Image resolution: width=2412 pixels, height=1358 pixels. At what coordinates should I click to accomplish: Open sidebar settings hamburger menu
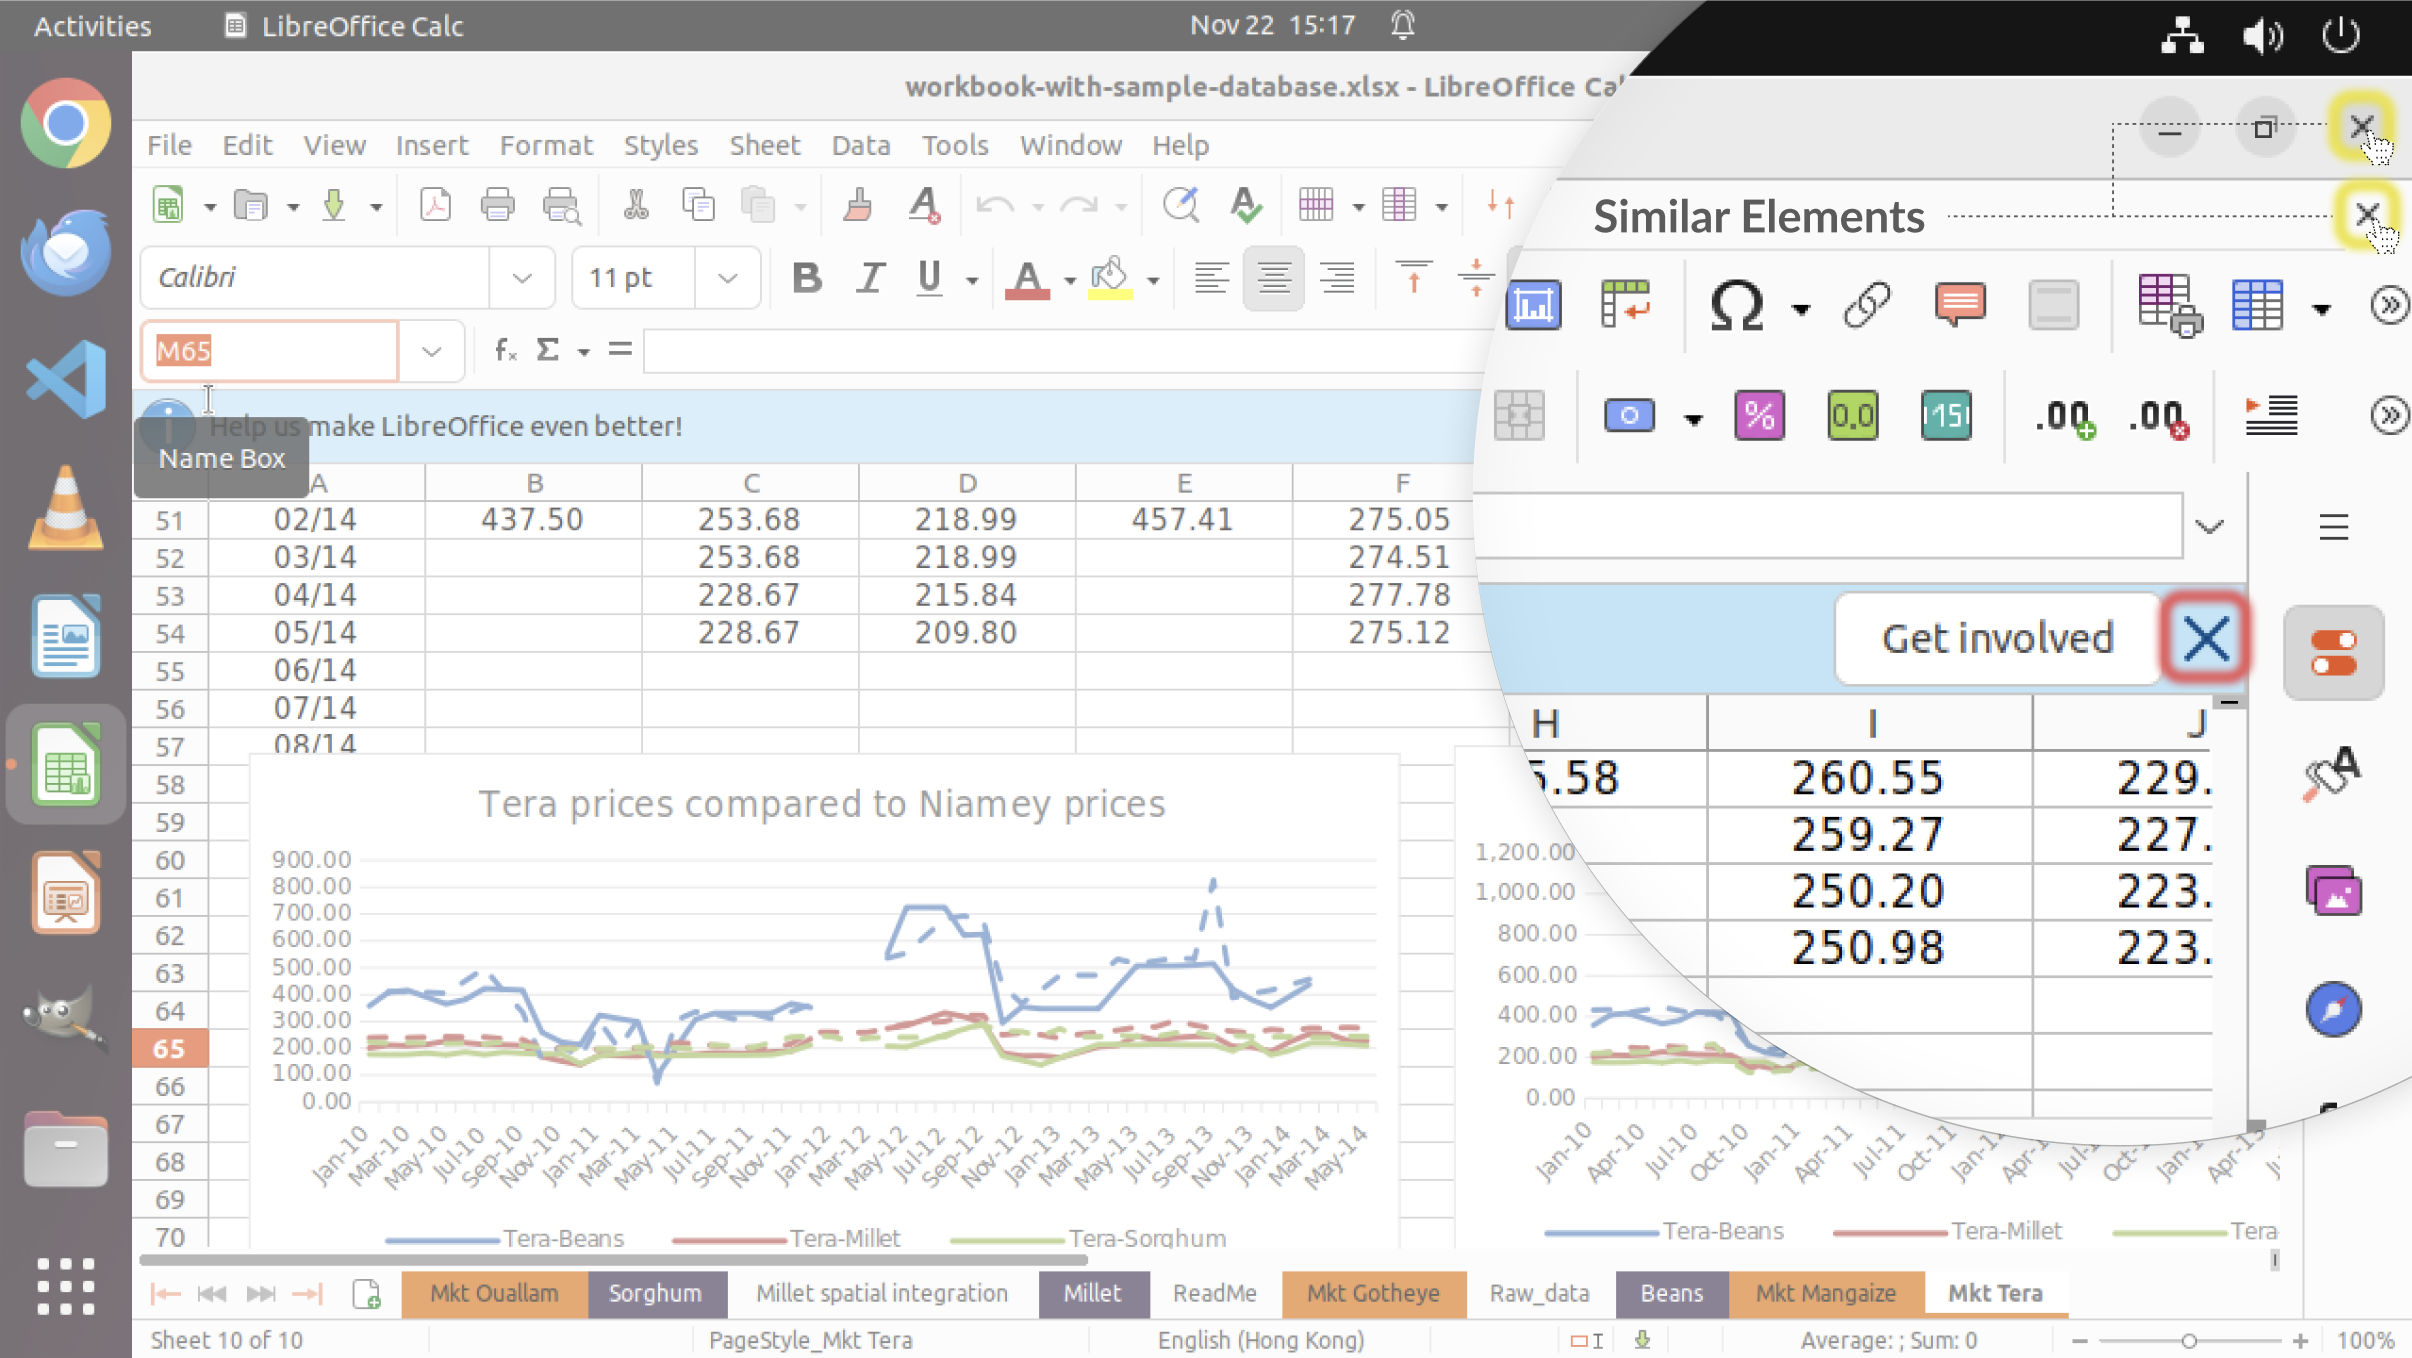[x=2333, y=526]
